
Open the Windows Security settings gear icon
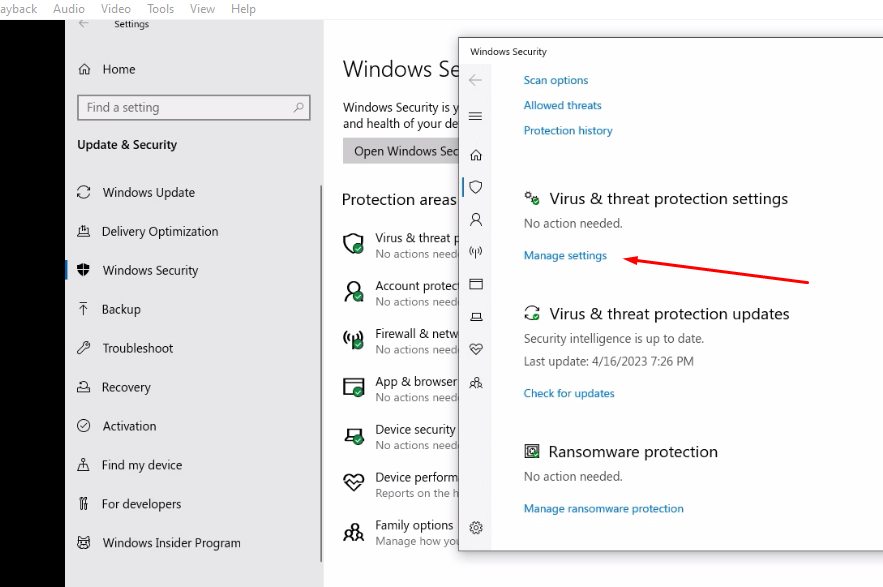476,528
